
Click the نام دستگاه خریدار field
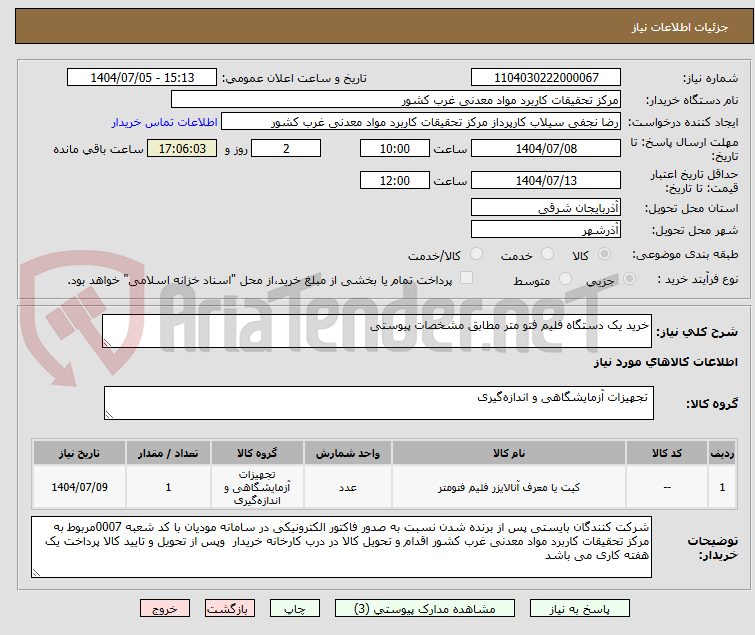[395, 100]
